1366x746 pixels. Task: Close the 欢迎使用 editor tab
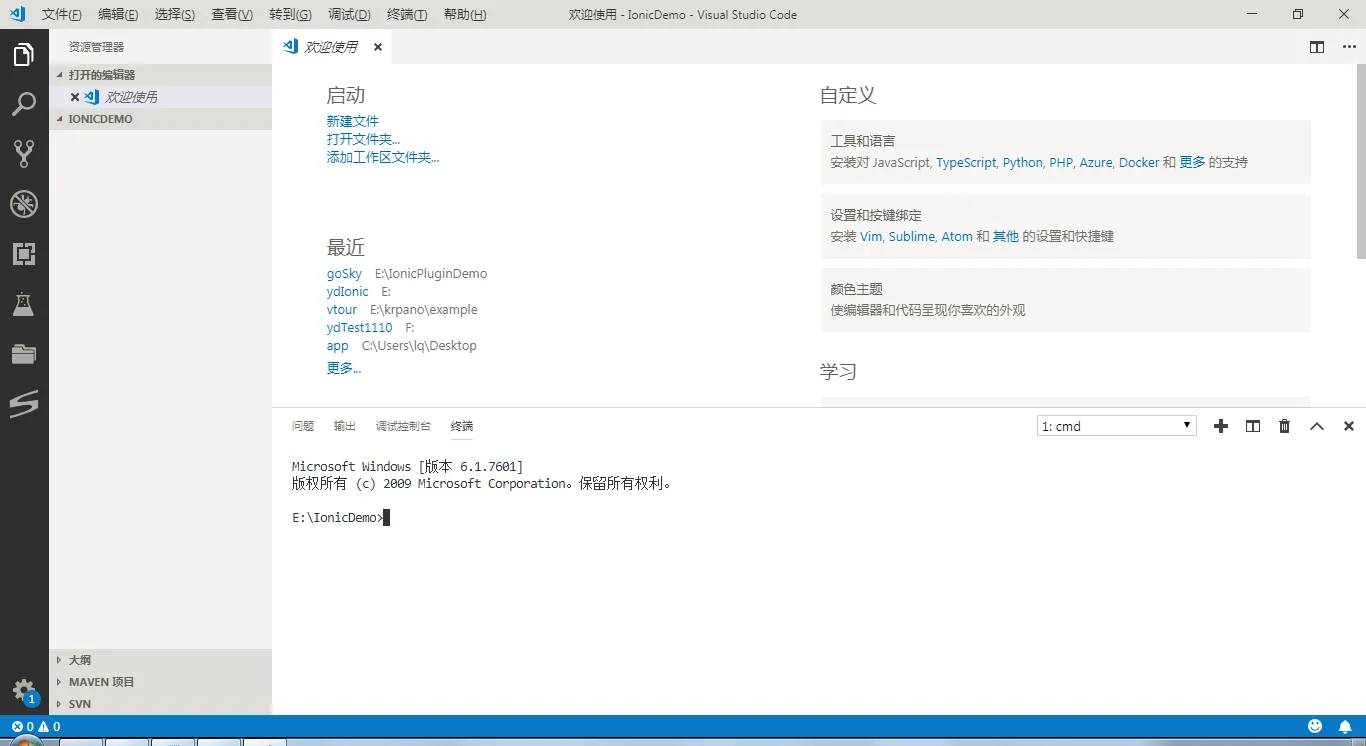(378, 47)
